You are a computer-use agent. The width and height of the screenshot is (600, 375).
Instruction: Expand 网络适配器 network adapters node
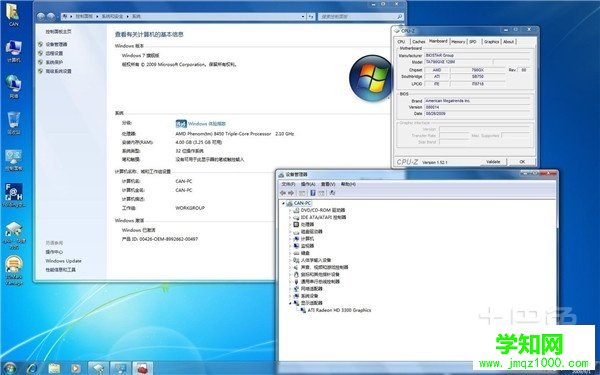coord(290,289)
